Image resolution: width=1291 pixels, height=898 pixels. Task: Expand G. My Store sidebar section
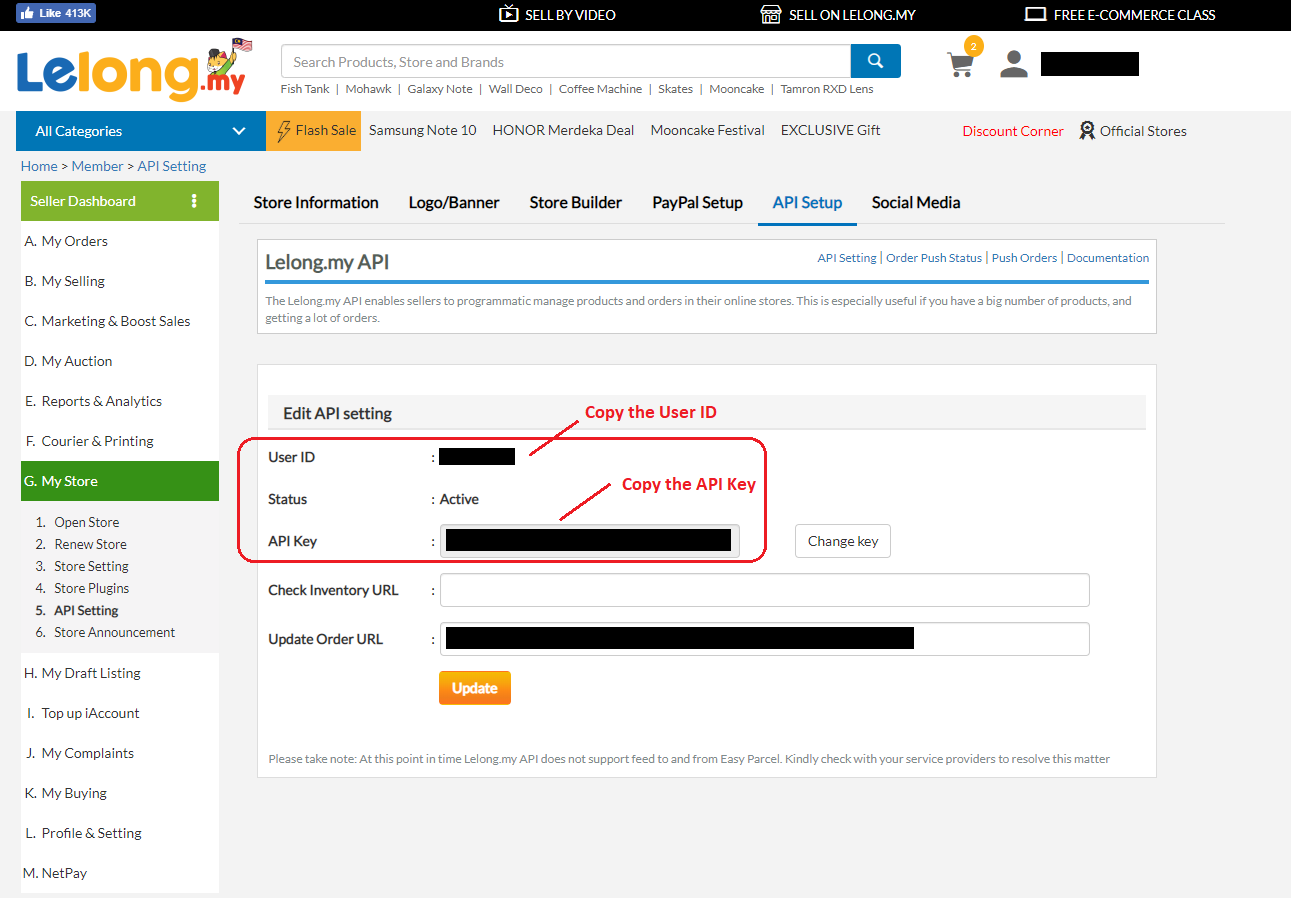tap(119, 481)
